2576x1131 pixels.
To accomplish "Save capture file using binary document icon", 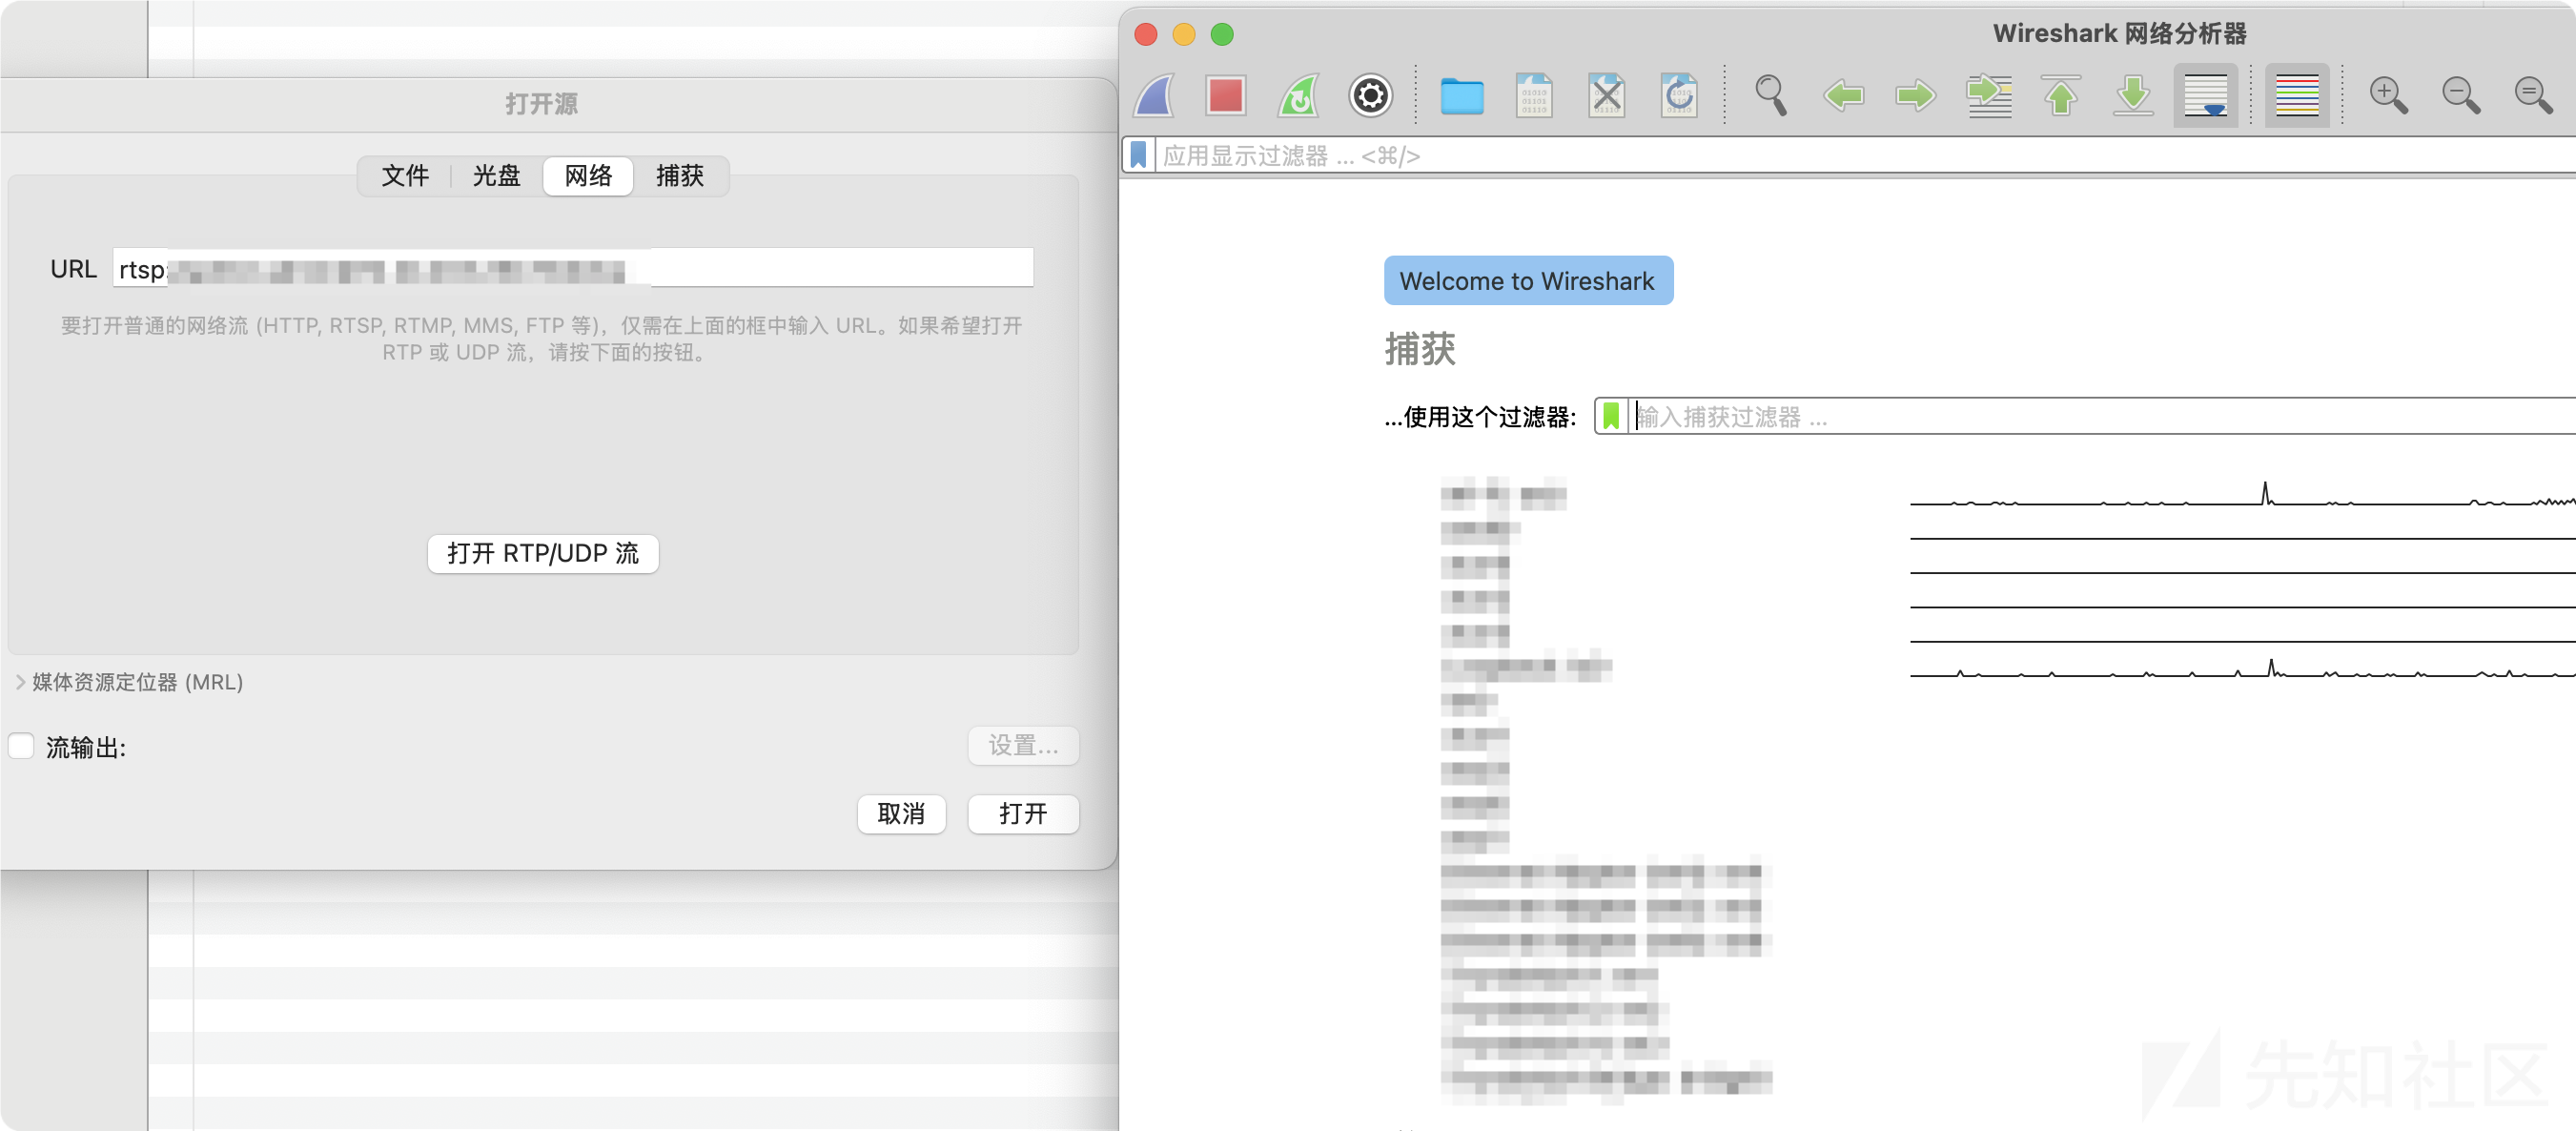I will (1533, 96).
